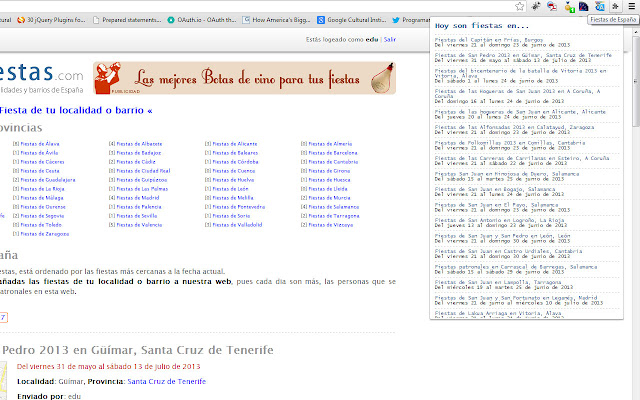Open Fiestas de Valencia link

click(x=139, y=225)
